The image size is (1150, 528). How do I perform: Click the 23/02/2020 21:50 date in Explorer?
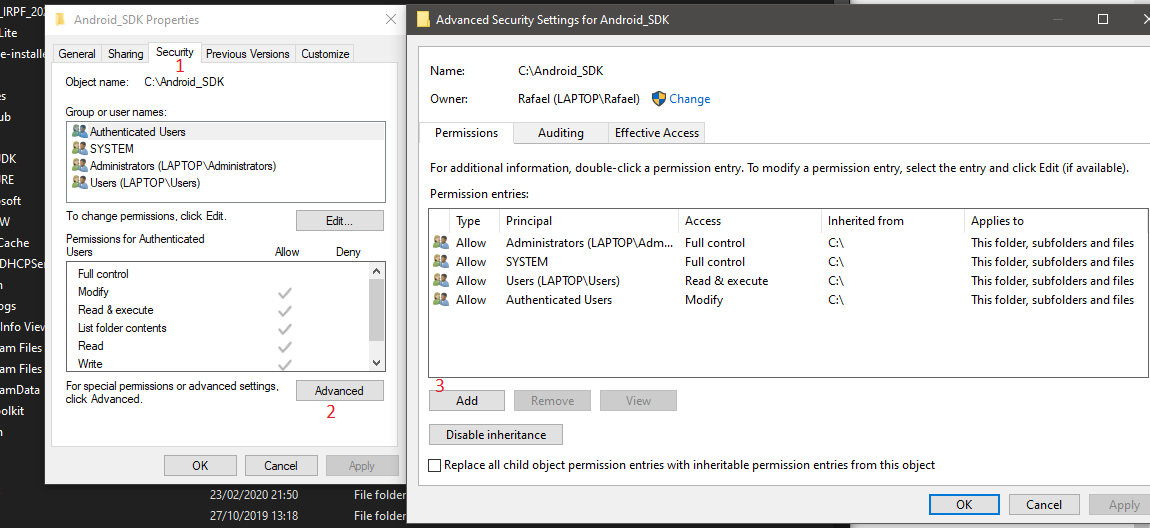(254, 494)
